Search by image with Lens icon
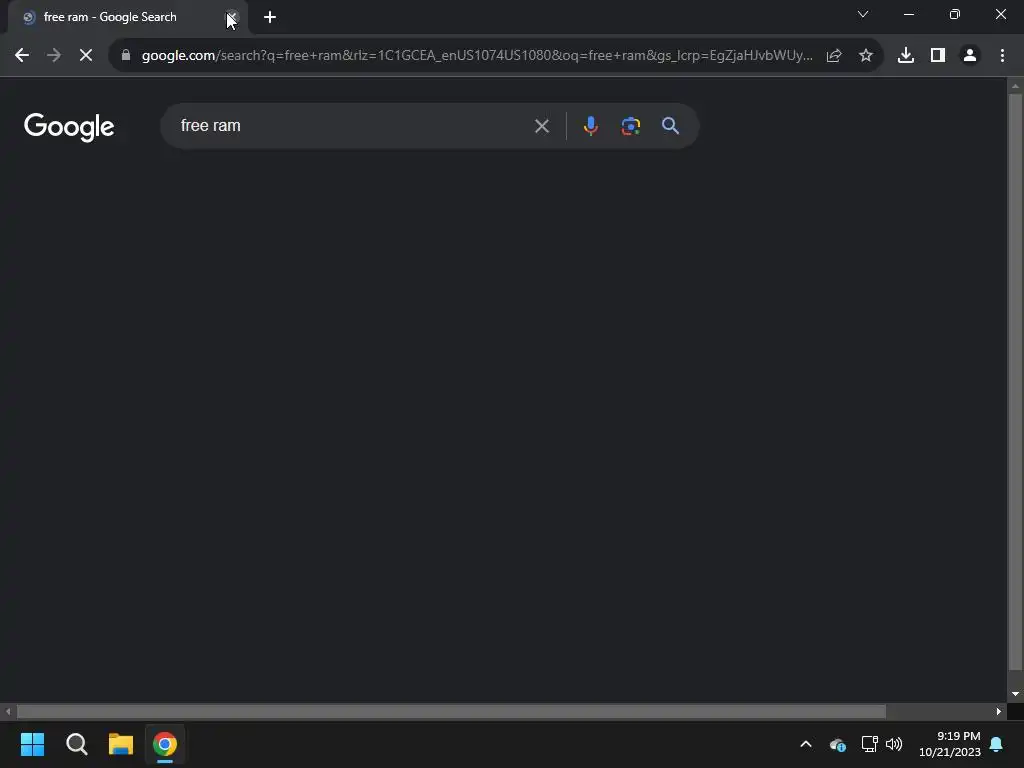1024x768 pixels. (630, 126)
